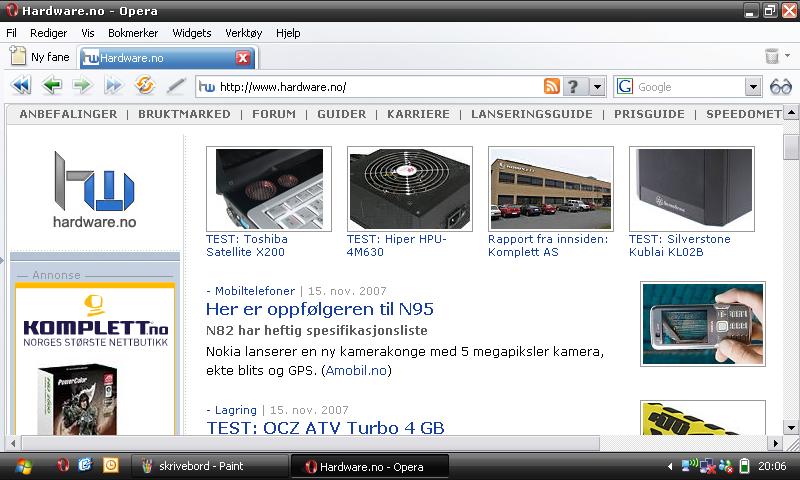Open the Hiper HPU-4M630 power supply thumbnail

(410, 189)
